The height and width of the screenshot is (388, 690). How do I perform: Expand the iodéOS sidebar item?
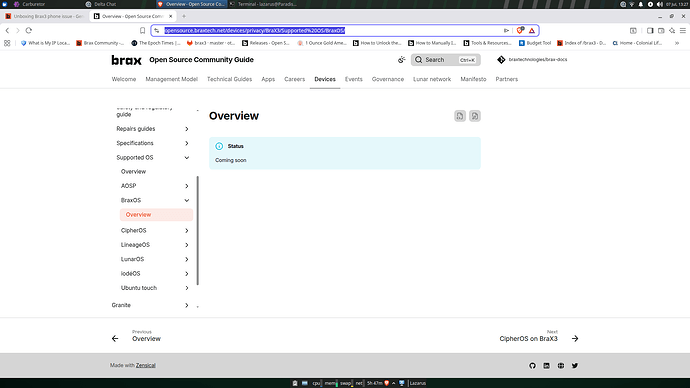(187, 274)
